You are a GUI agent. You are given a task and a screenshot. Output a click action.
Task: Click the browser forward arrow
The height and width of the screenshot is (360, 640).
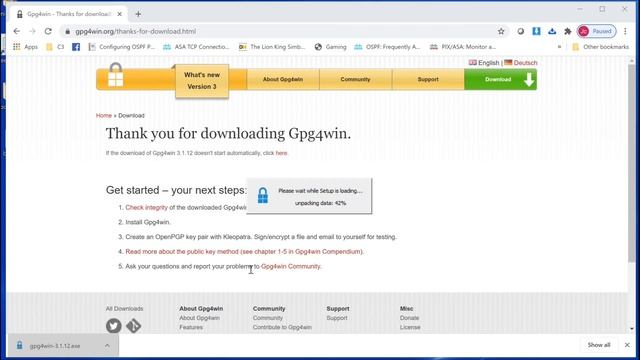pos(32,31)
